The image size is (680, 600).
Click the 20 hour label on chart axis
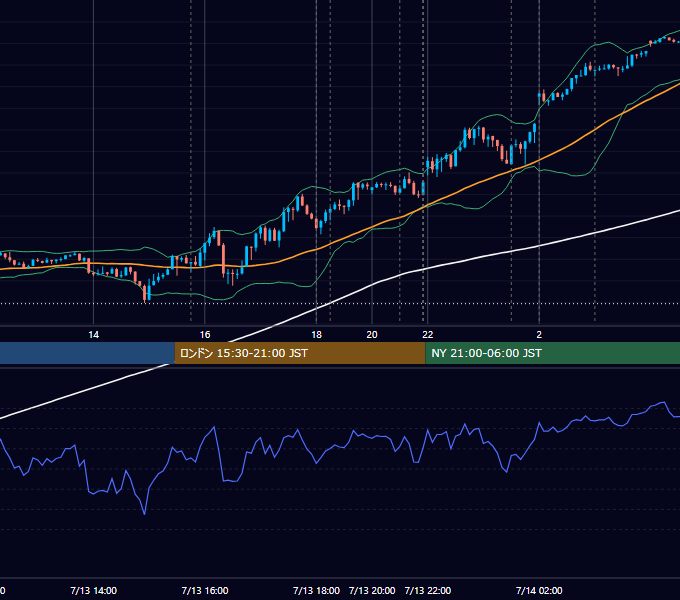[372, 335]
